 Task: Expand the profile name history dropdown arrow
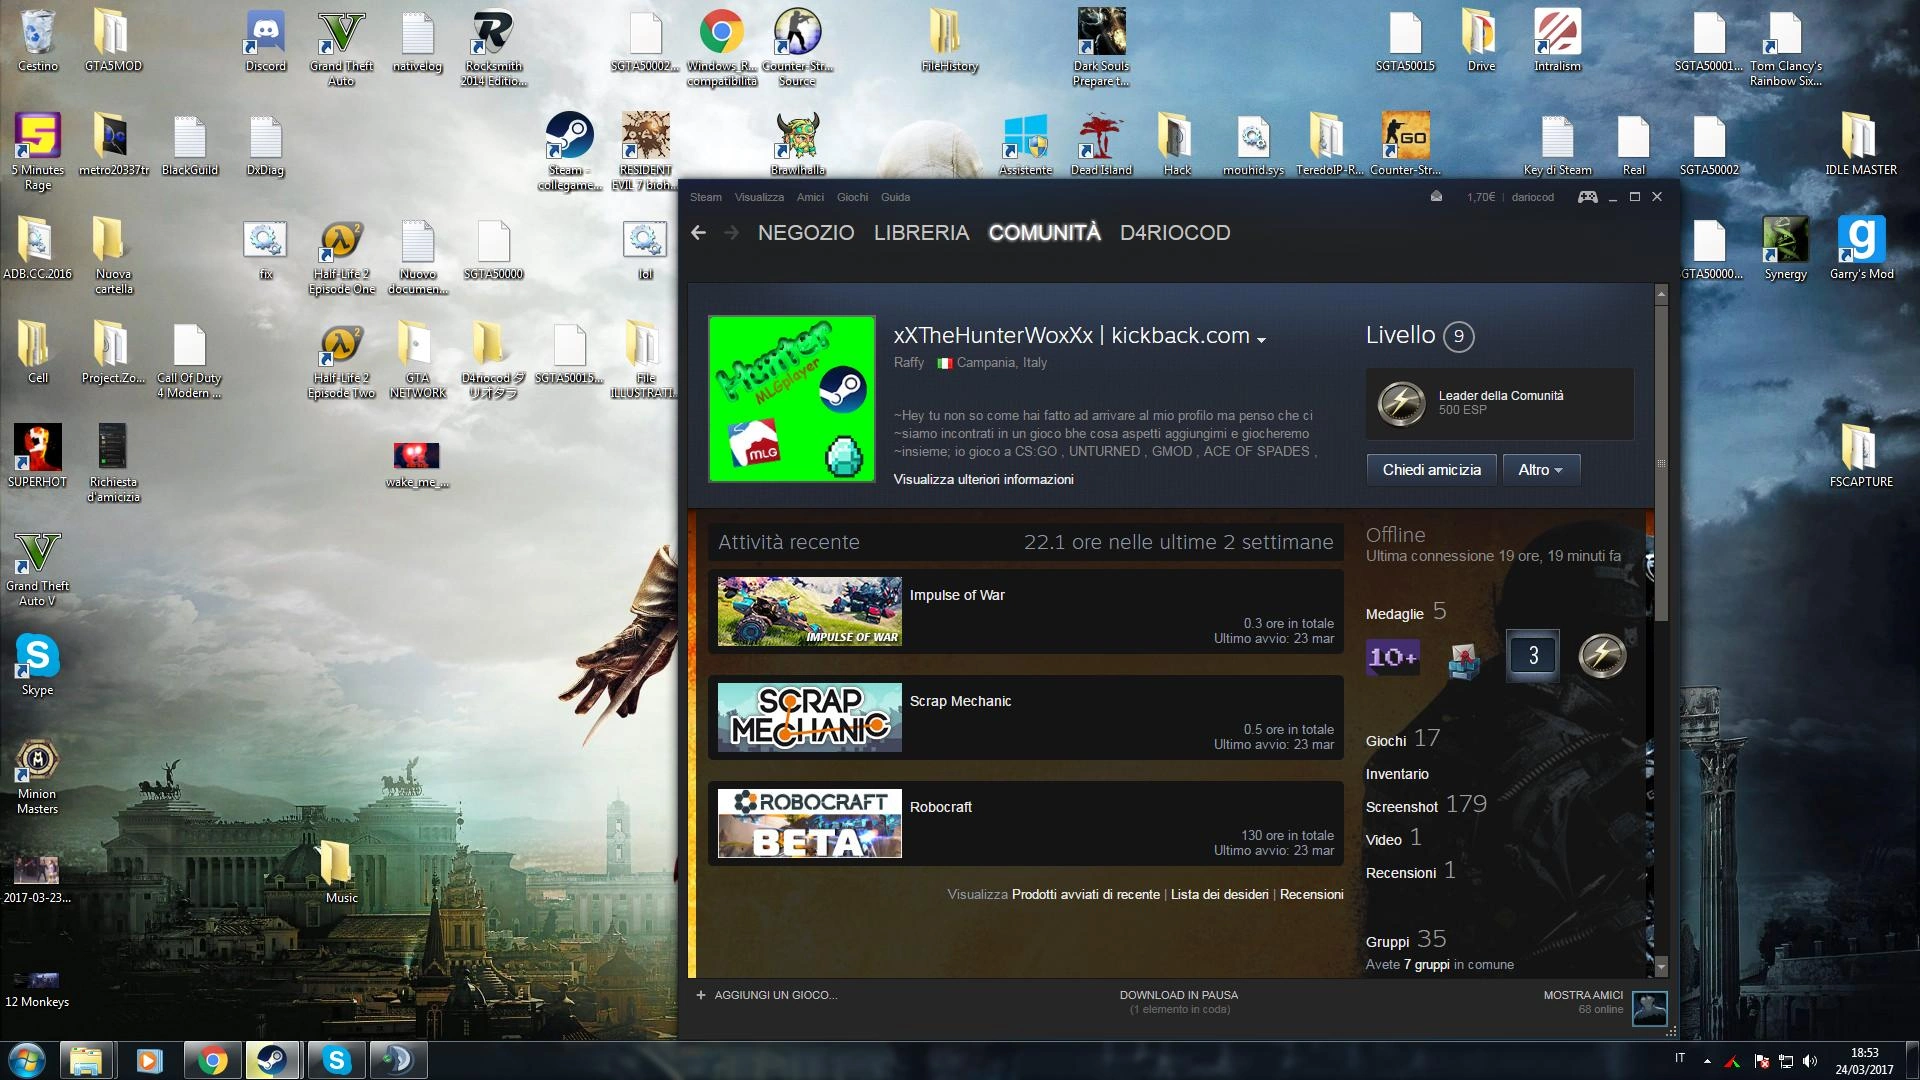[1261, 340]
